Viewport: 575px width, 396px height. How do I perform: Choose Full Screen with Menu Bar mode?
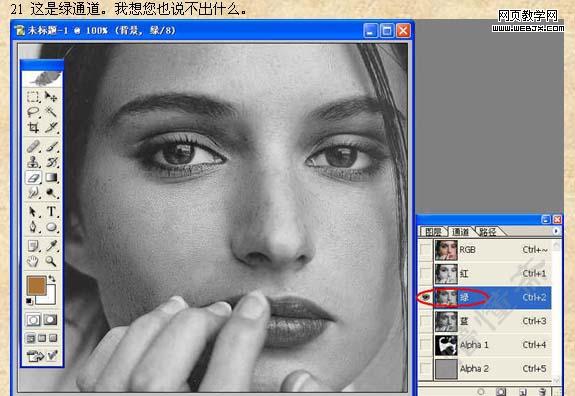coord(42,338)
